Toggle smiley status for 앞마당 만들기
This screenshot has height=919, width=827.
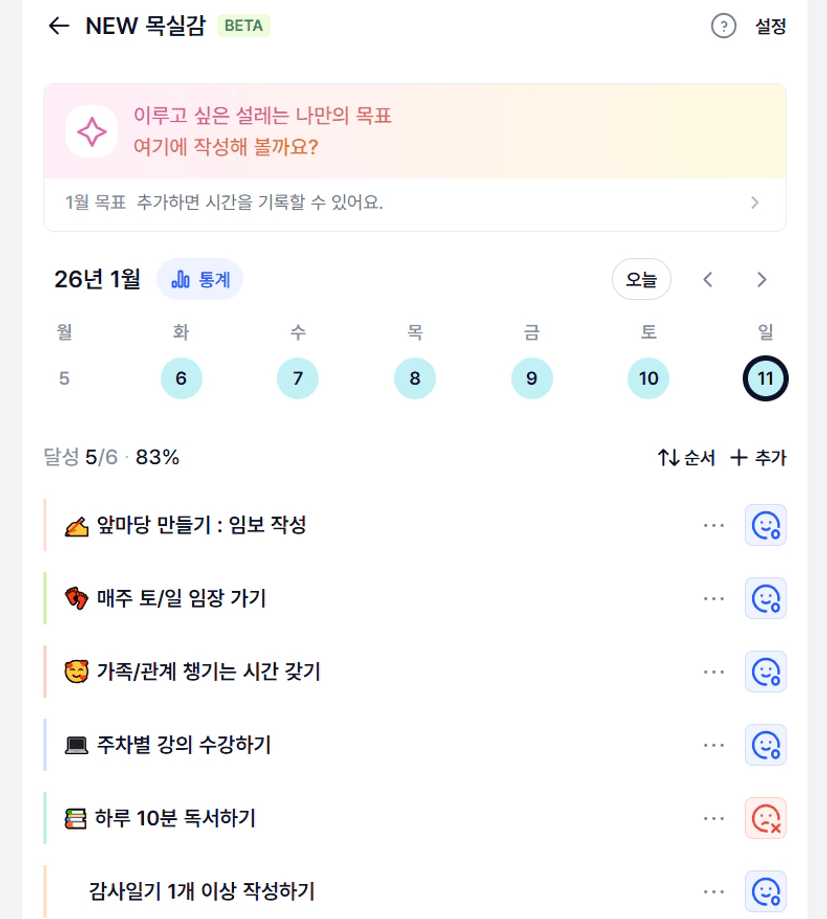click(x=765, y=525)
